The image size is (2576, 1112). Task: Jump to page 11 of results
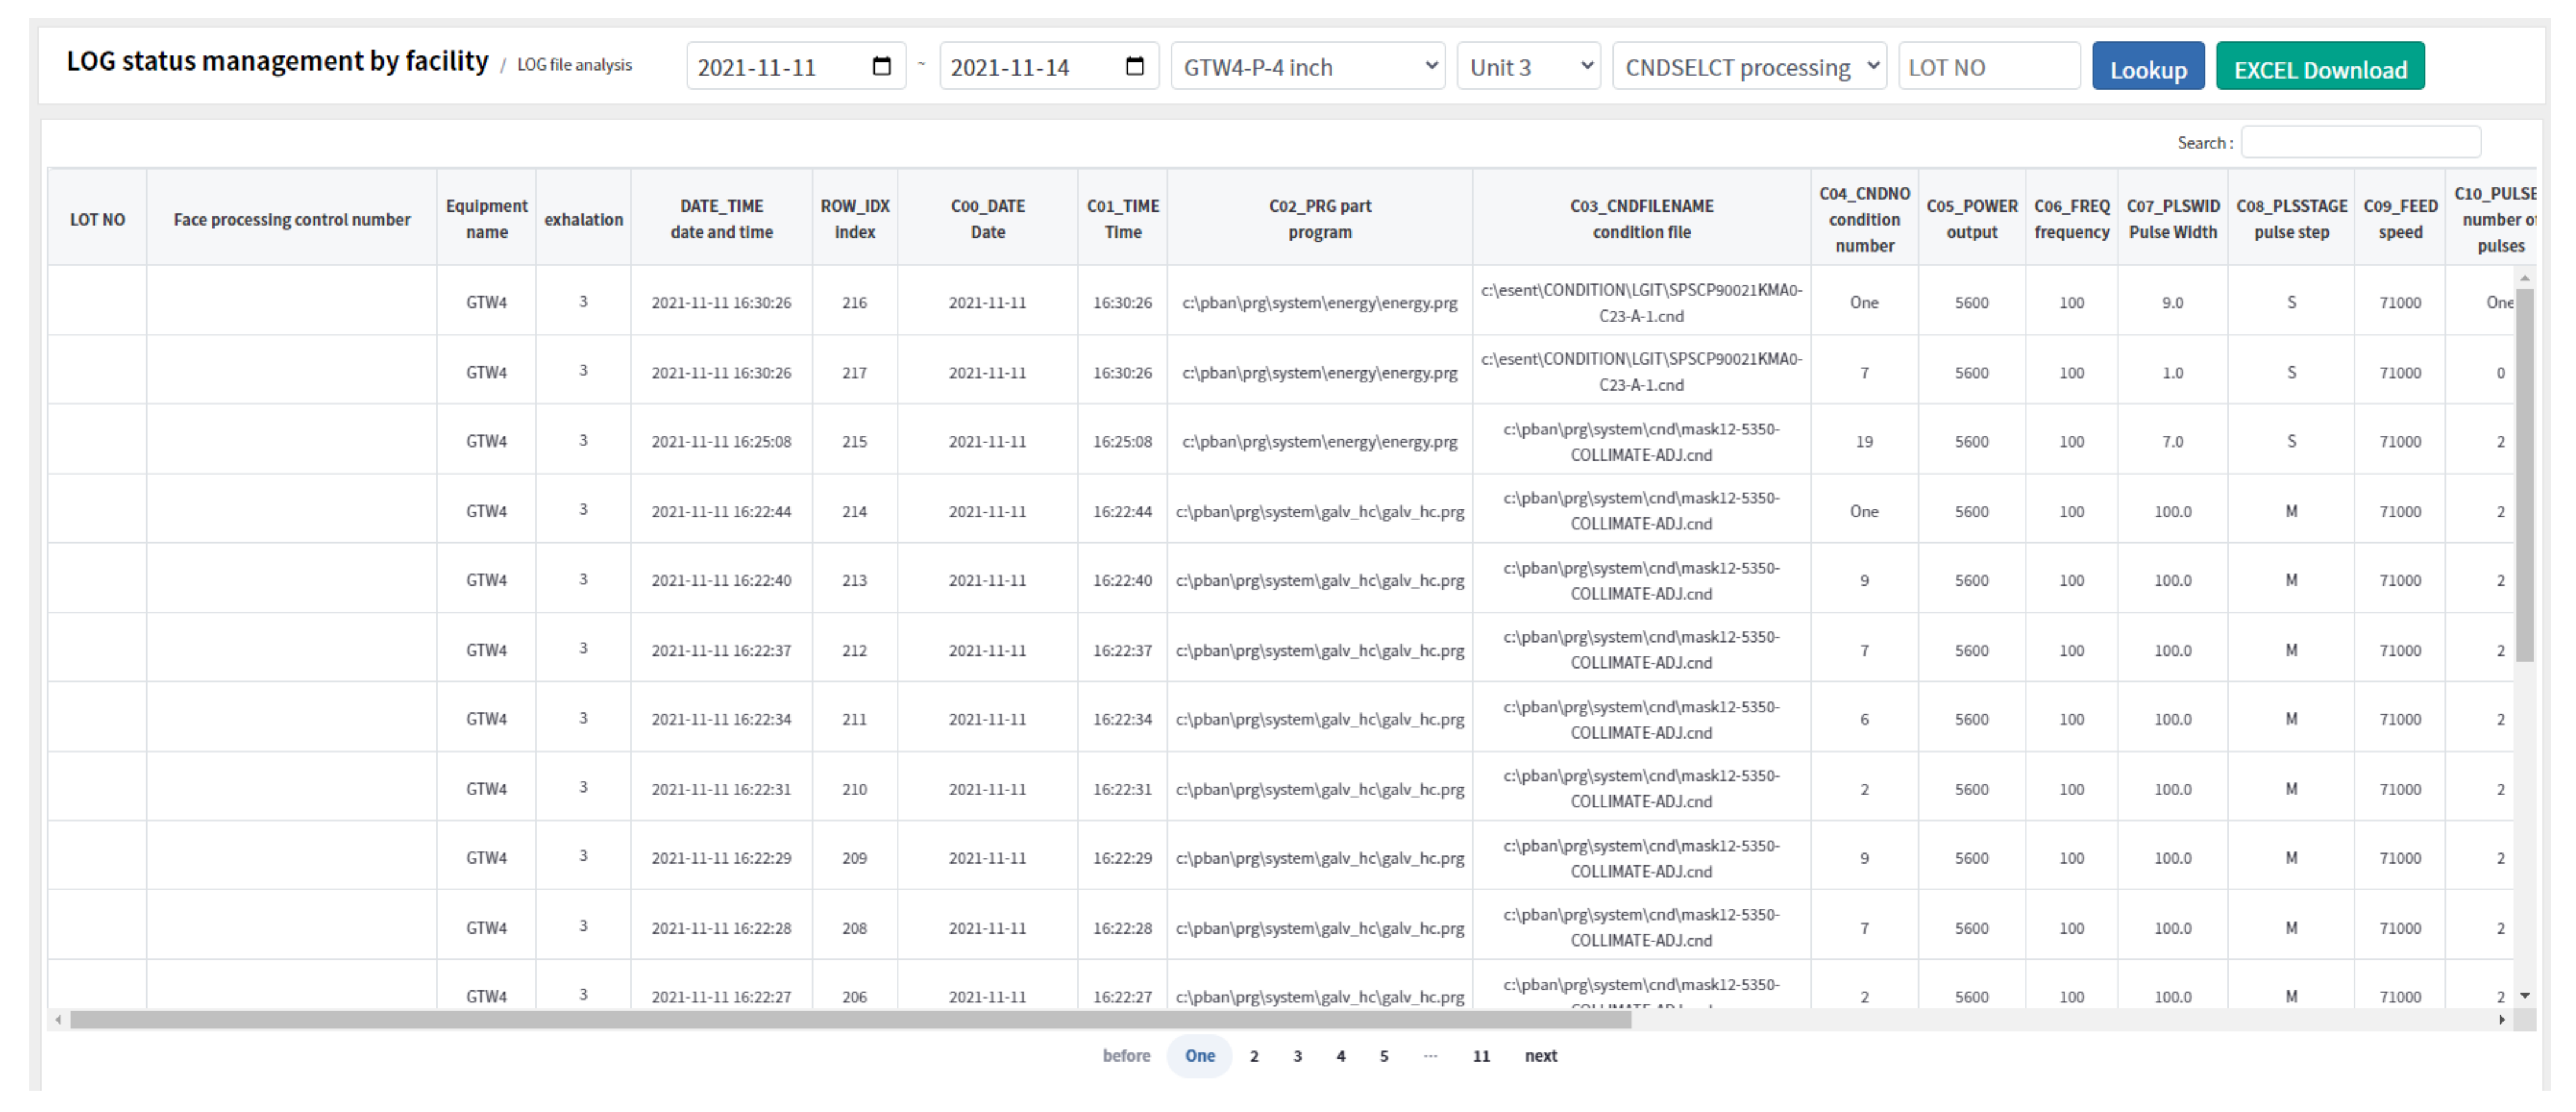[1480, 1056]
